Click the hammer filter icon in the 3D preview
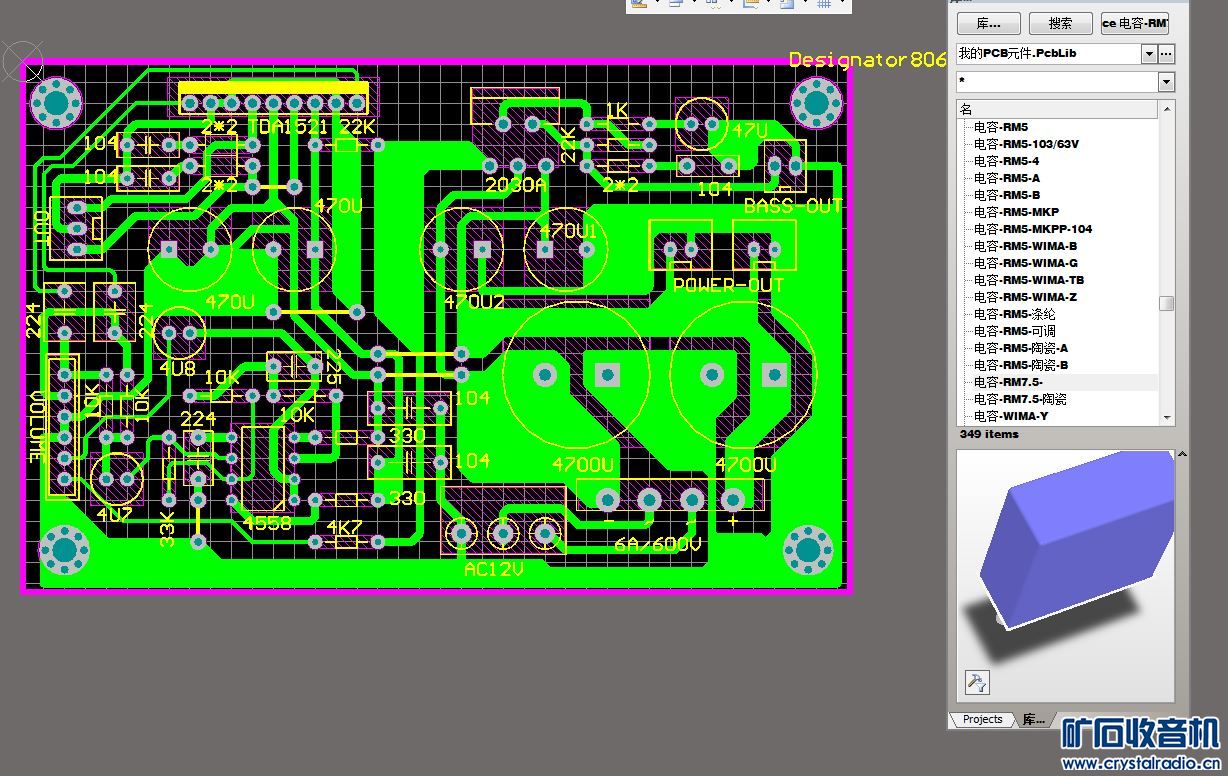 [976, 682]
